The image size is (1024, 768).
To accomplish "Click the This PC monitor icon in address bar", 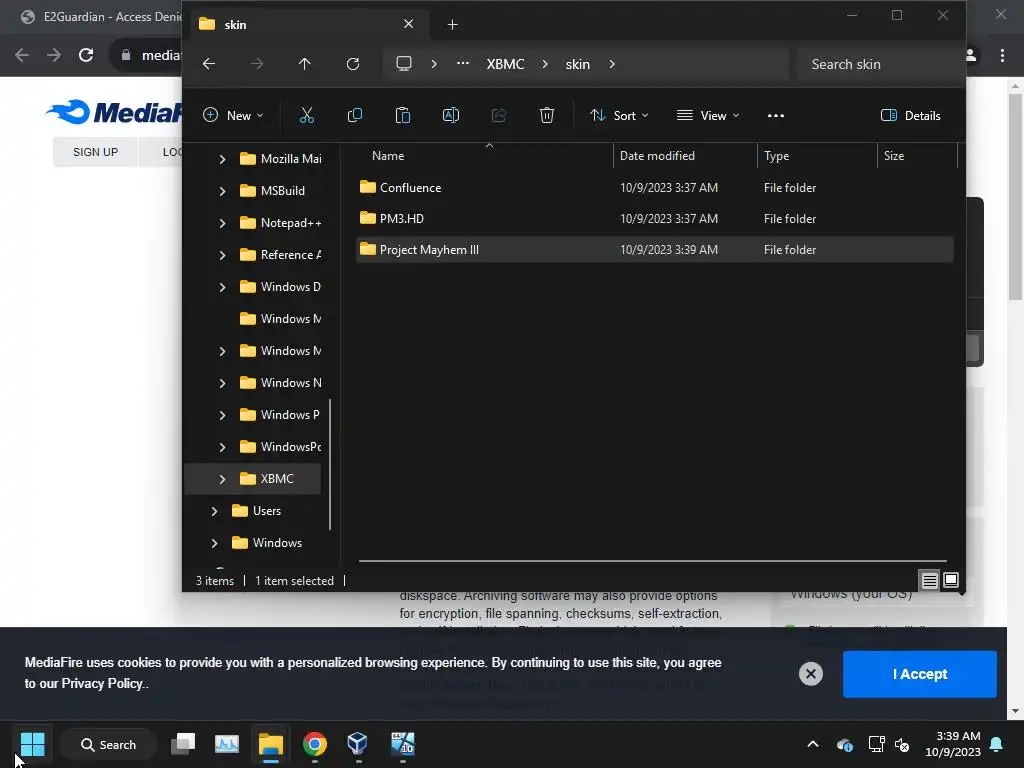I will click(404, 64).
